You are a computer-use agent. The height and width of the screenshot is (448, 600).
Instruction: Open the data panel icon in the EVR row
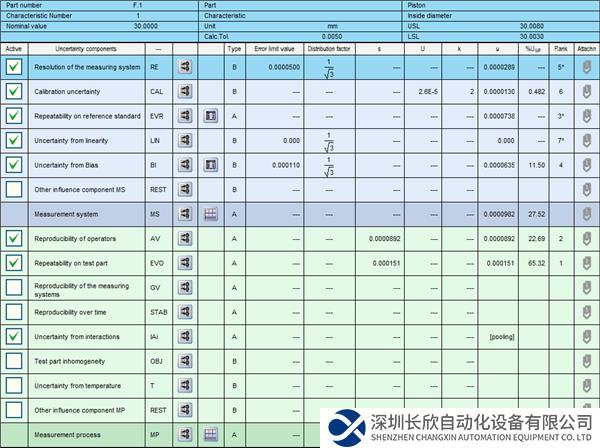tap(210, 116)
